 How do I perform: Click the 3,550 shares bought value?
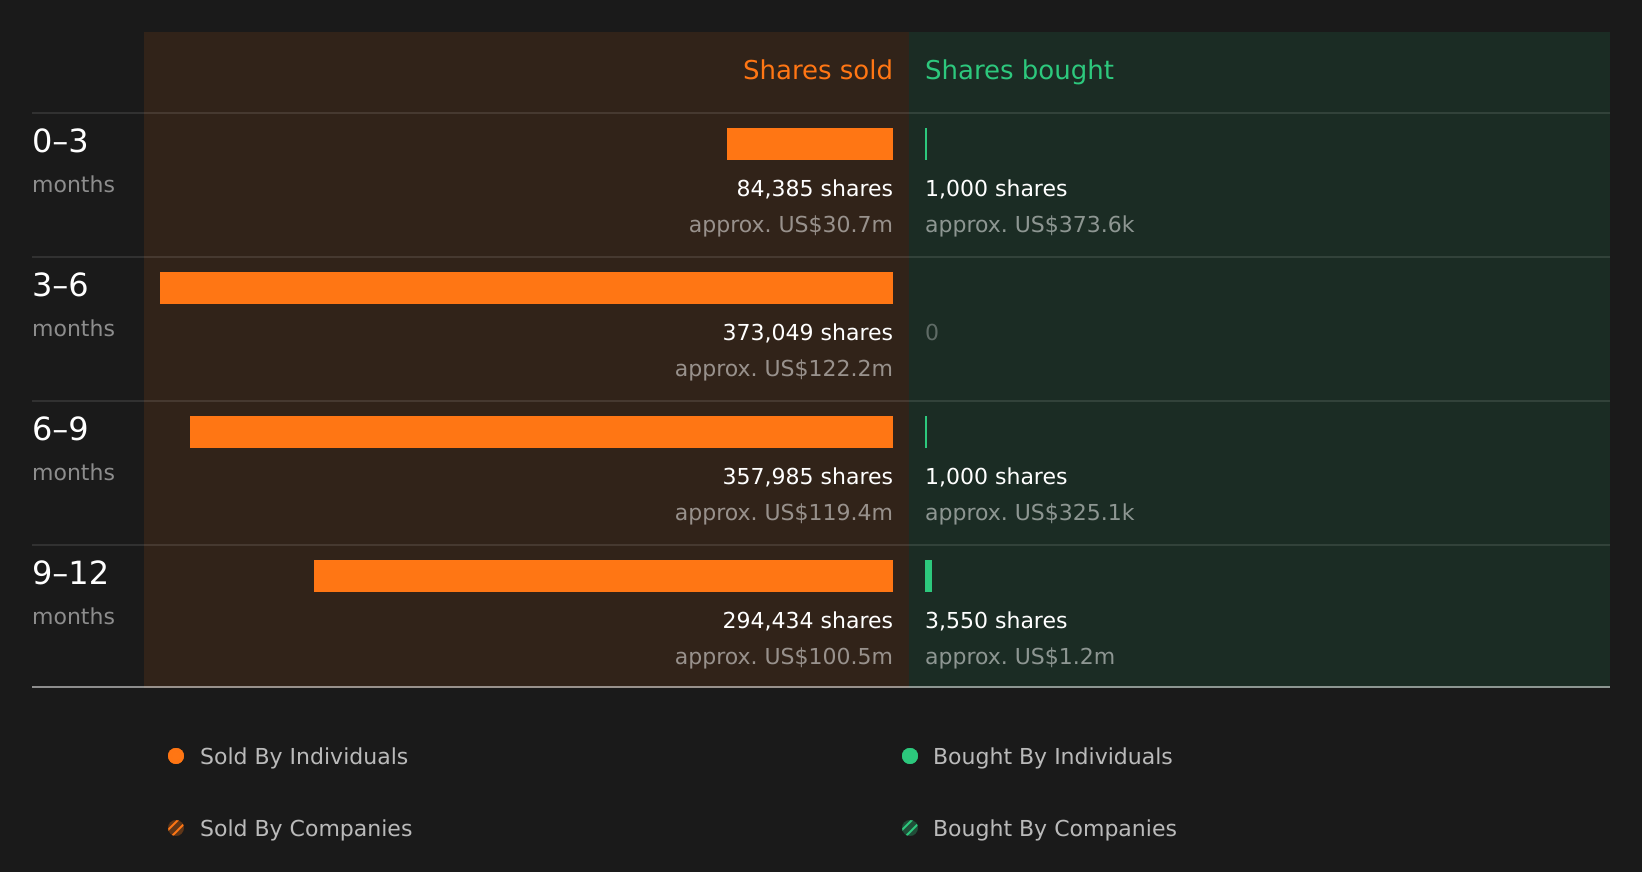pyautogui.click(x=996, y=621)
